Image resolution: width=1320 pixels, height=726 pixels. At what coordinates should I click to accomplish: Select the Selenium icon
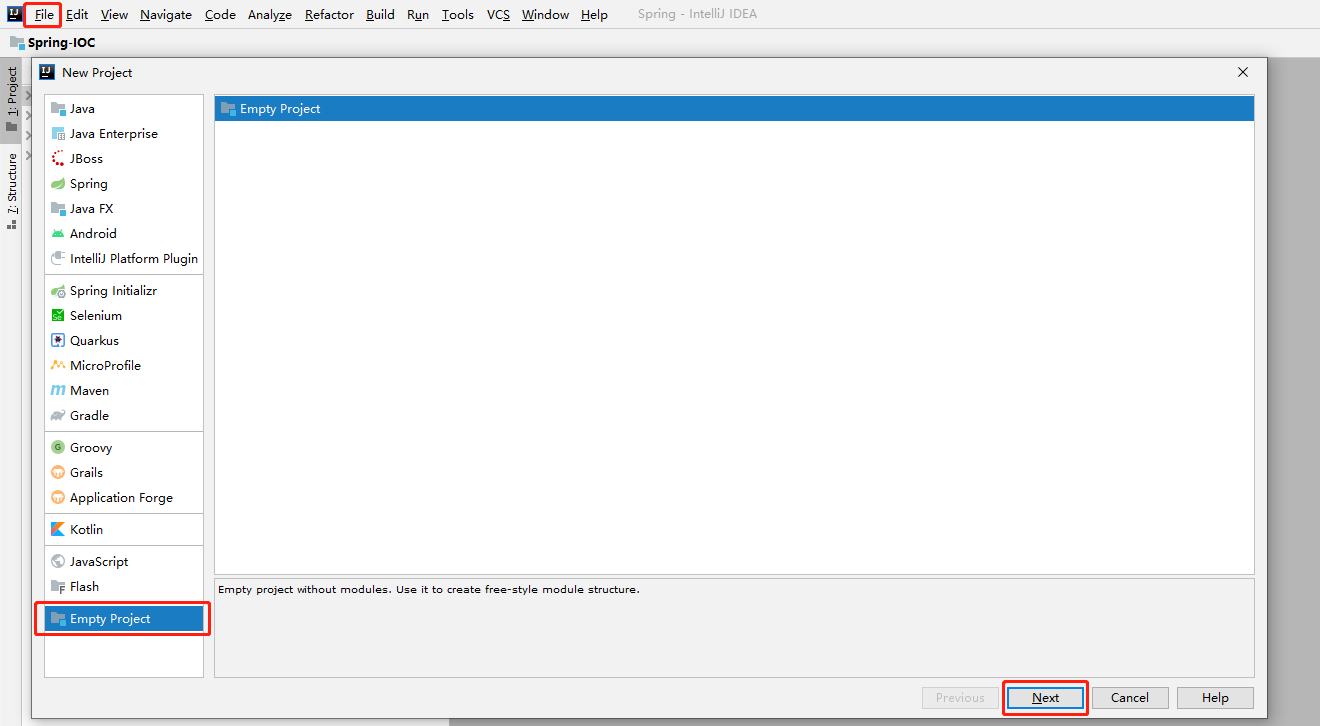click(58, 315)
